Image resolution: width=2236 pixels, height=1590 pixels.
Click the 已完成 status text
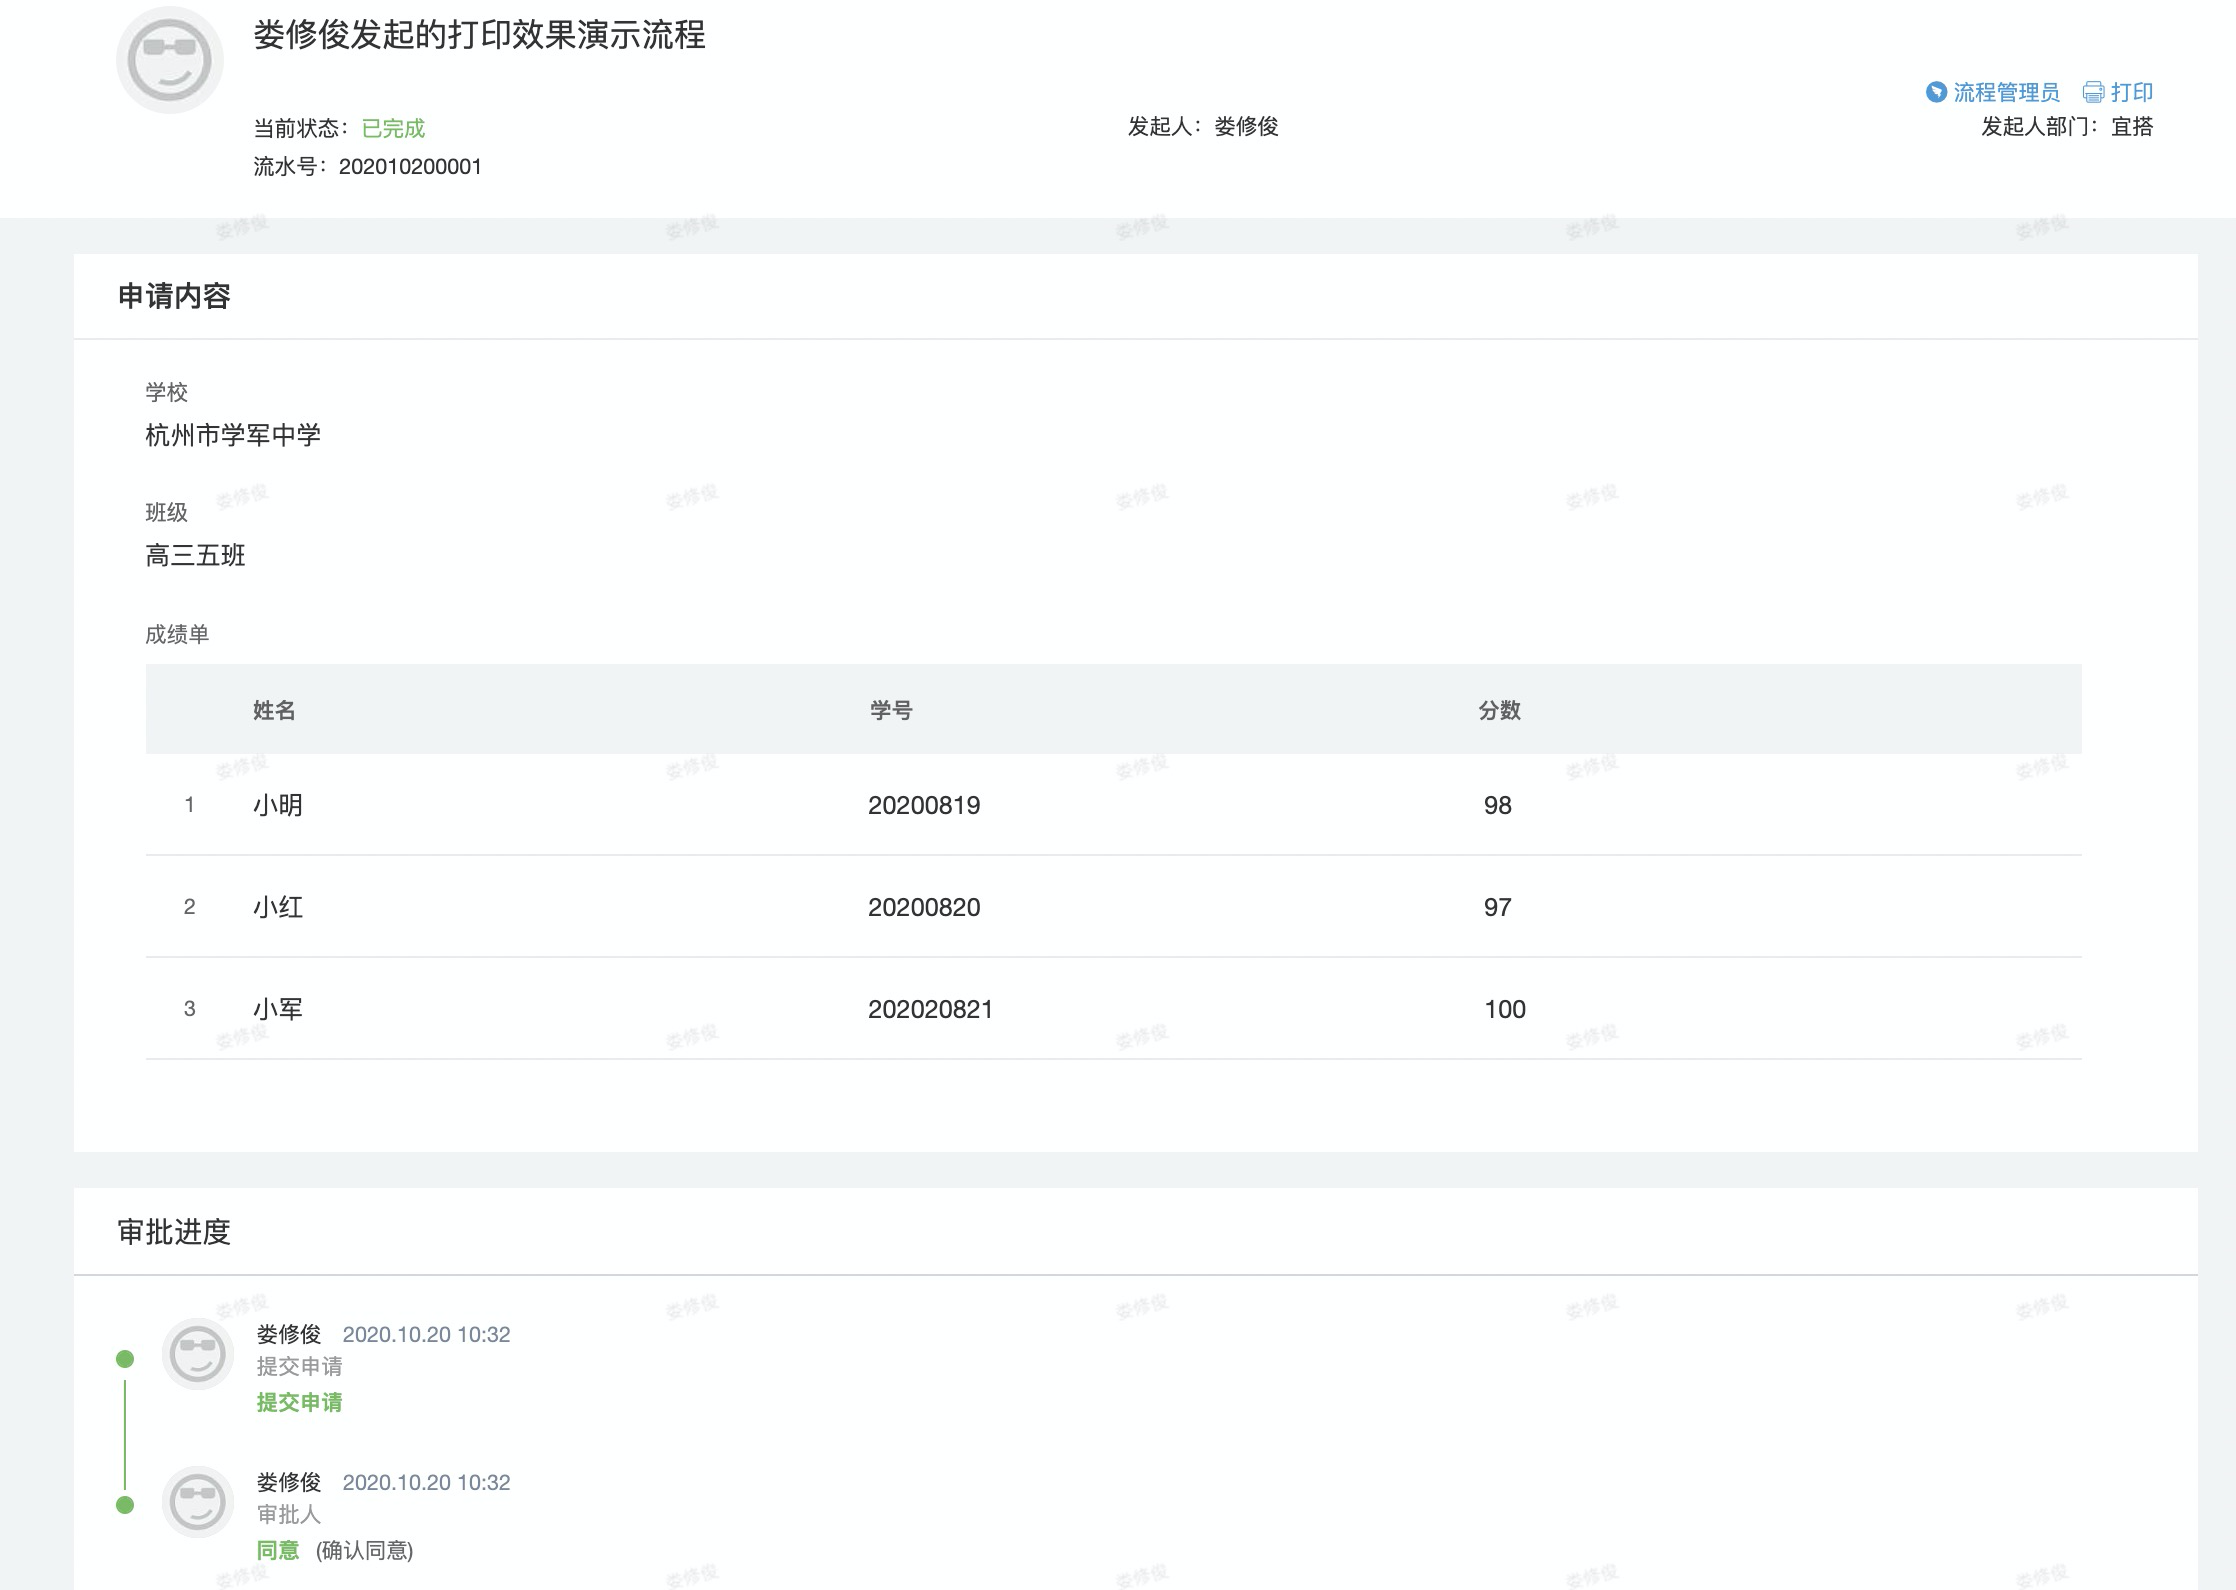point(393,129)
